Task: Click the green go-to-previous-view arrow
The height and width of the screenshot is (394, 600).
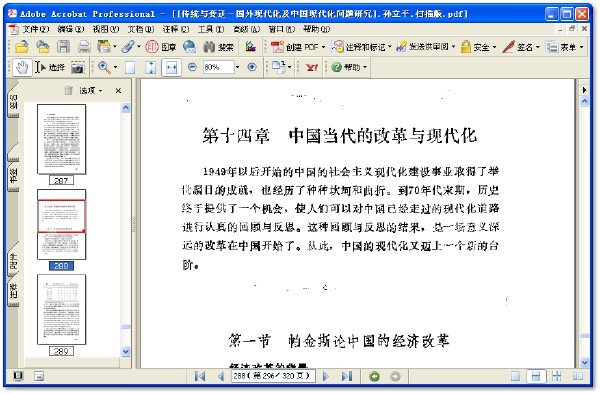Action: 374,376
